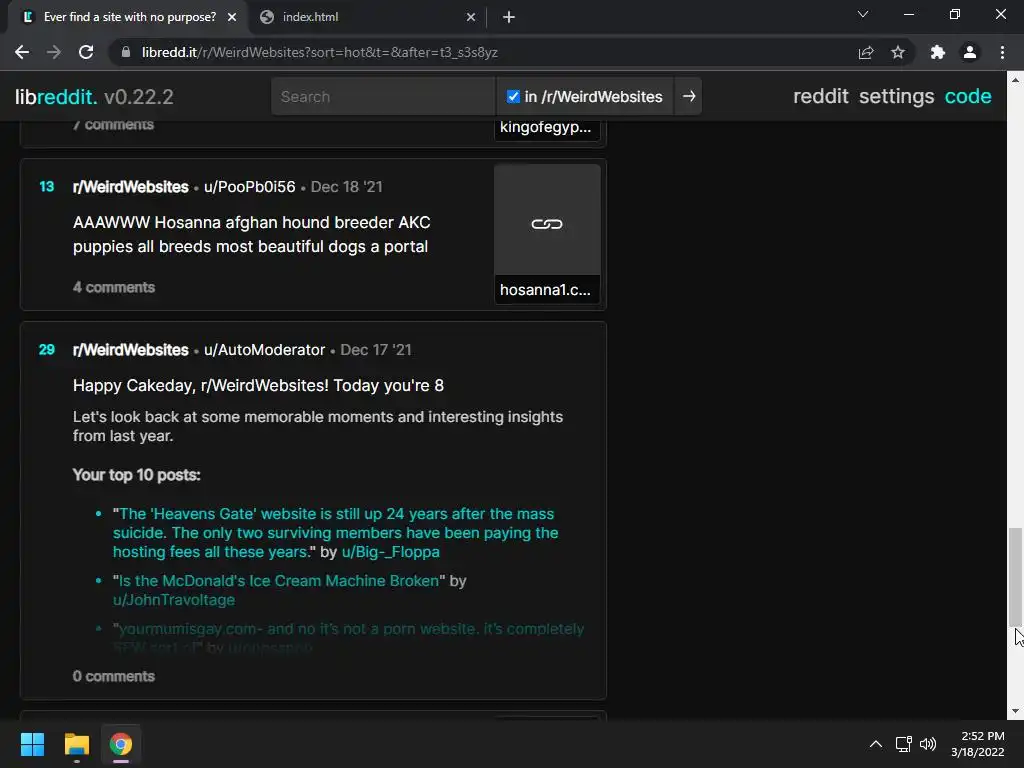Click the hosanna1.c... domain label

[x=546, y=289]
